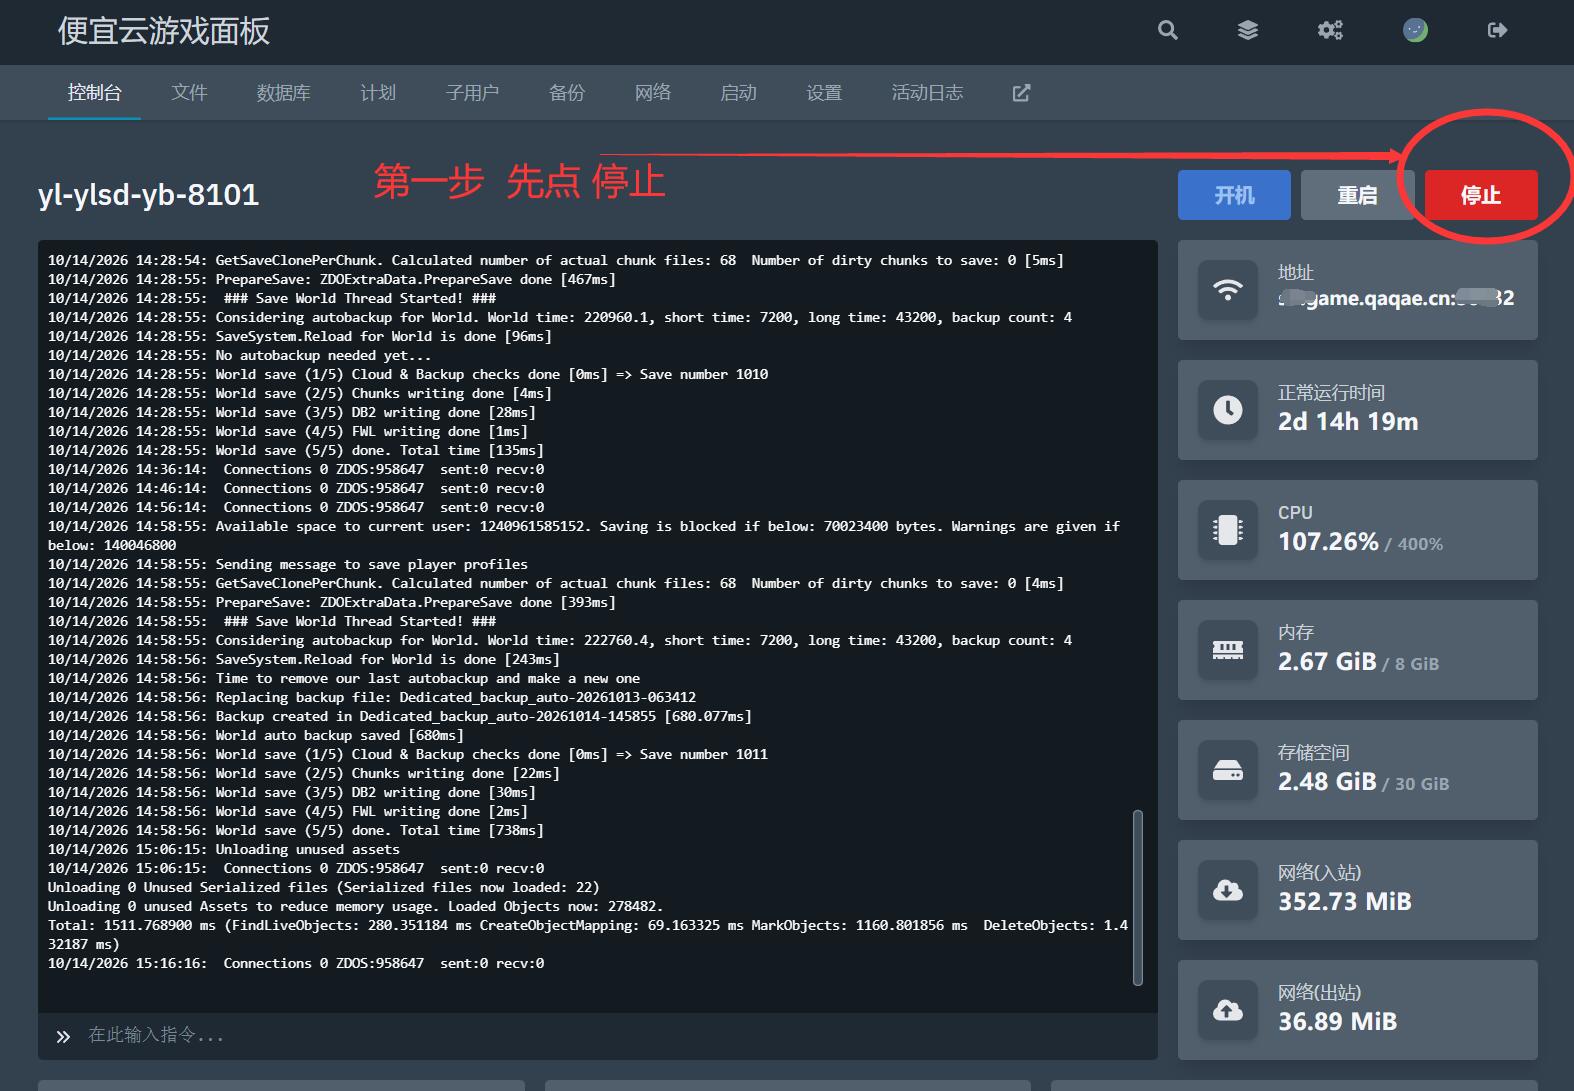The height and width of the screenshot is (1091, 1574).
Task: Click the inbound value 352.73 MiB
Action: point(1345,902)
